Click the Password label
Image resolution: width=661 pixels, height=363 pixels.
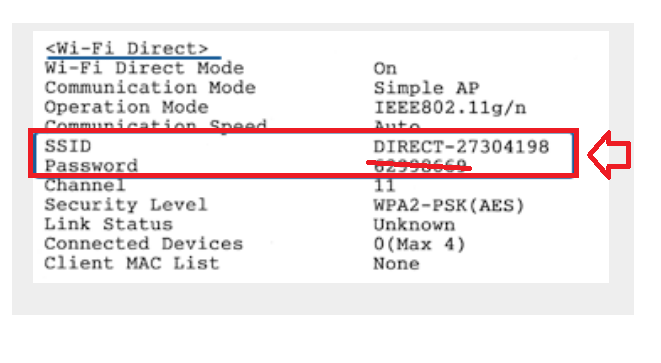point(91,166)
